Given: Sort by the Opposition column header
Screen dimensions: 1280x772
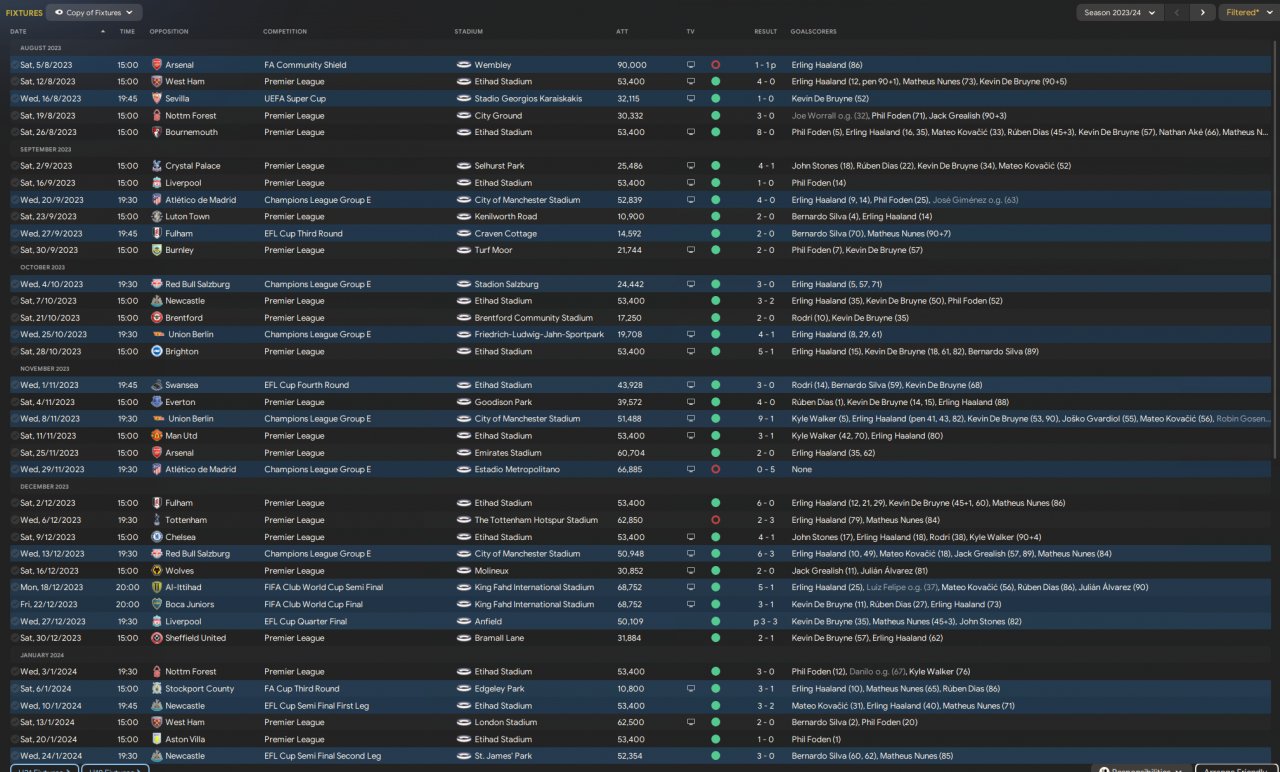Looking at the screenshot, I should (x=169, y=32).
